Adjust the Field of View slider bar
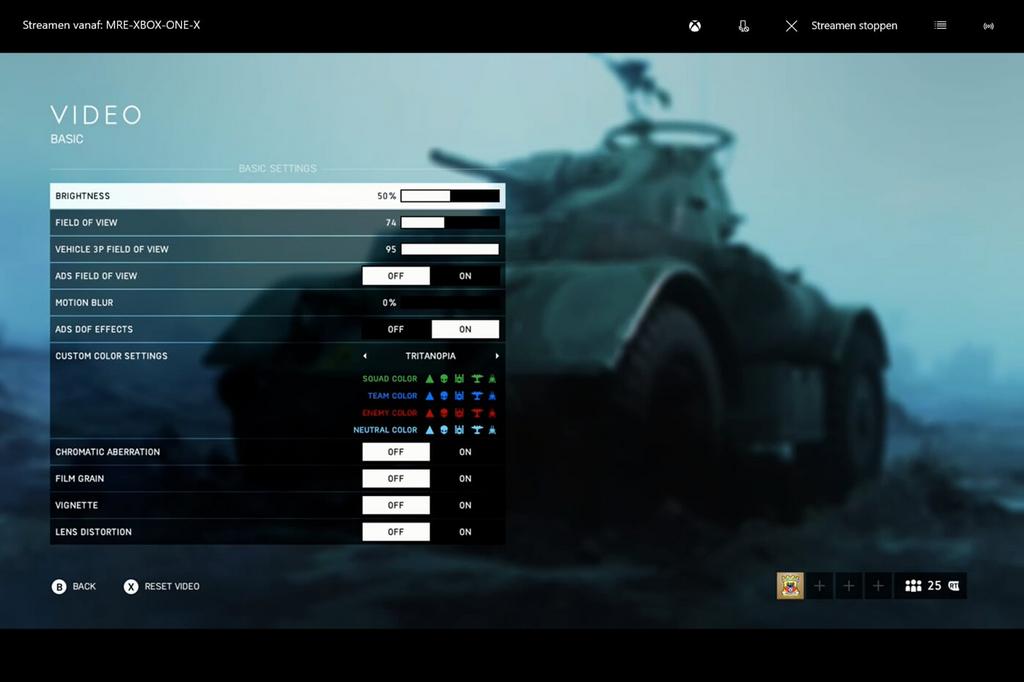Screen dimensions: 1024x682 tap(450, 223)
